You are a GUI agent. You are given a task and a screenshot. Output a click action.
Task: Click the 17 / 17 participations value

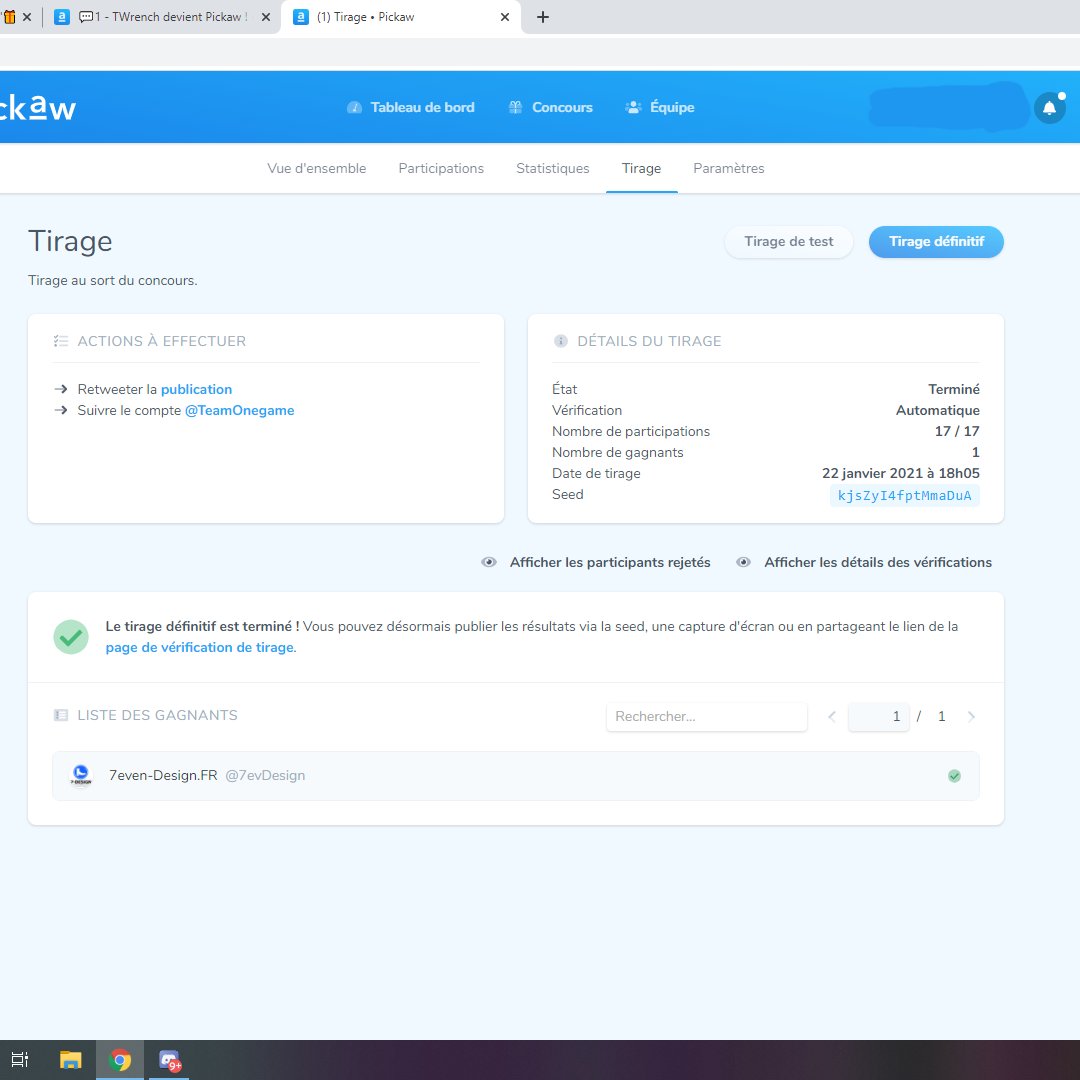tap(957, 431)
